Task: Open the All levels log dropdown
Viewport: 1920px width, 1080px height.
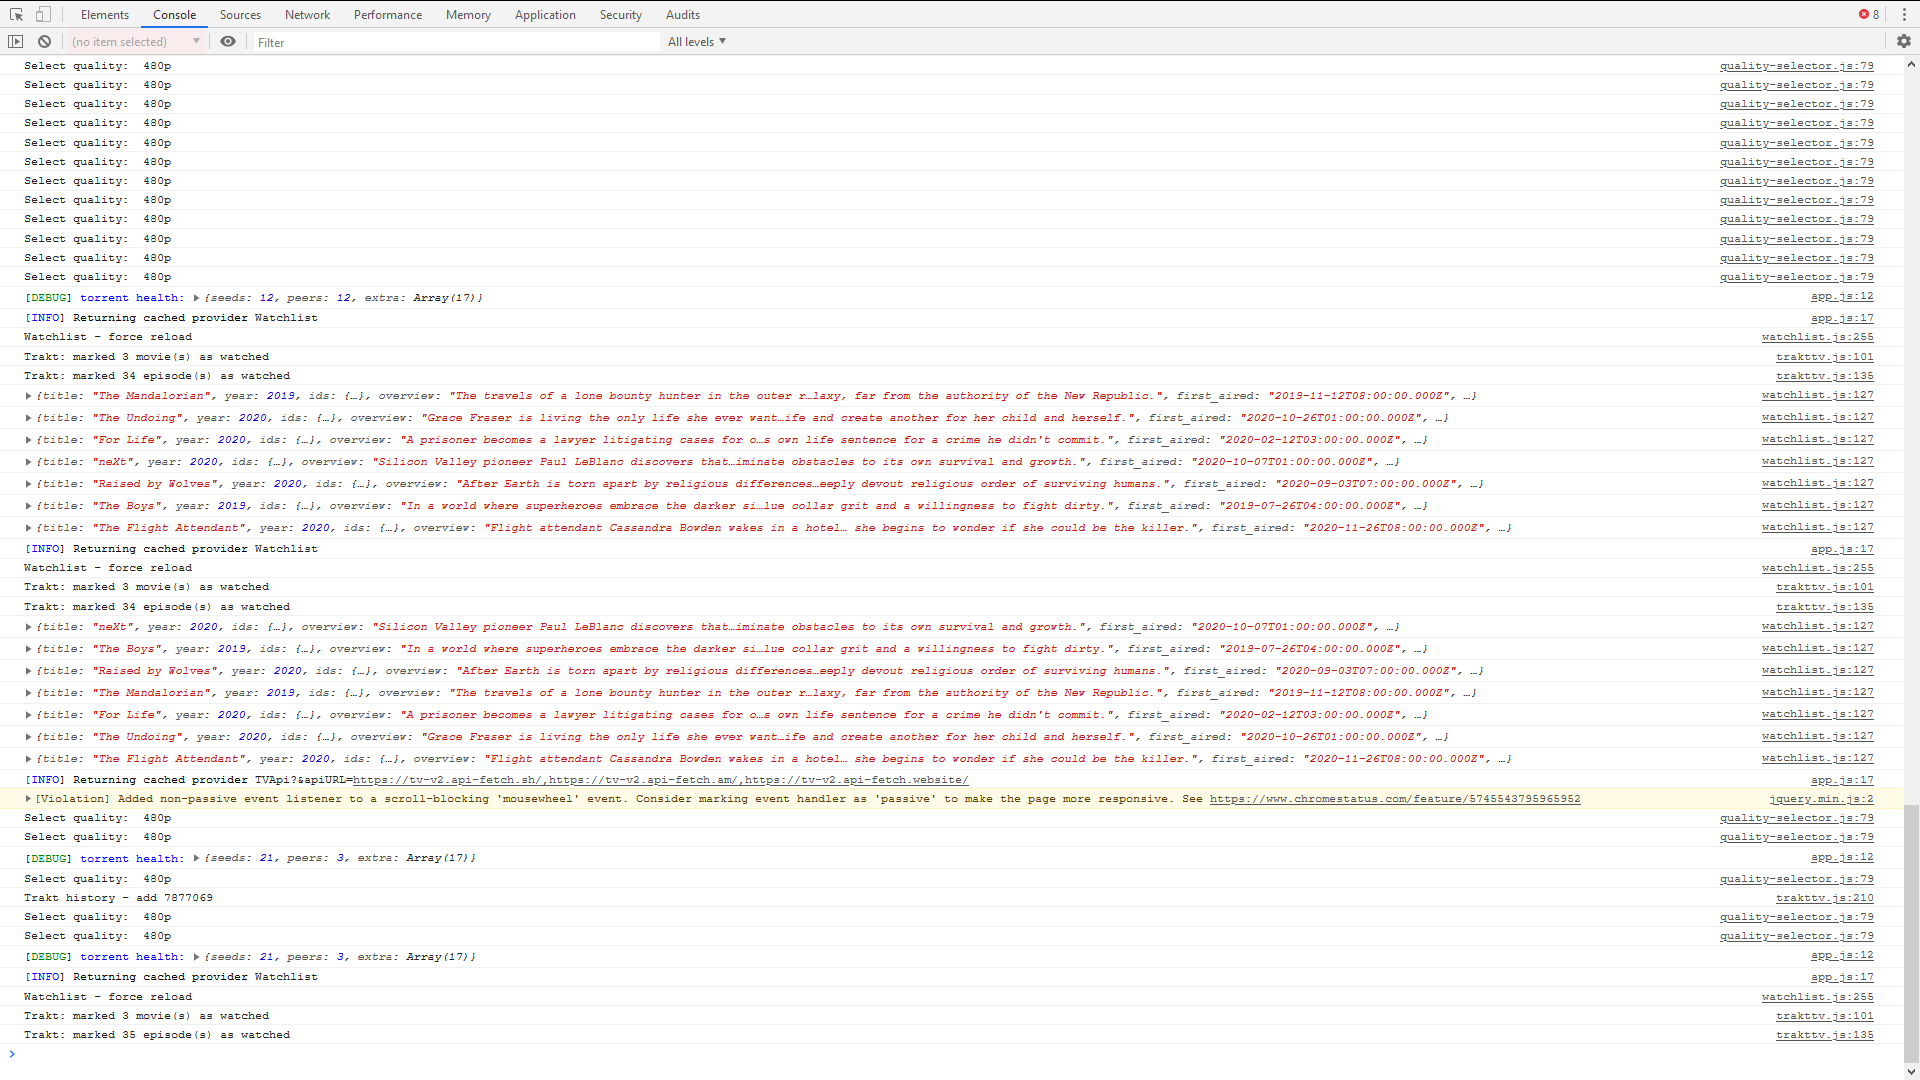Action: pos(697,41)
